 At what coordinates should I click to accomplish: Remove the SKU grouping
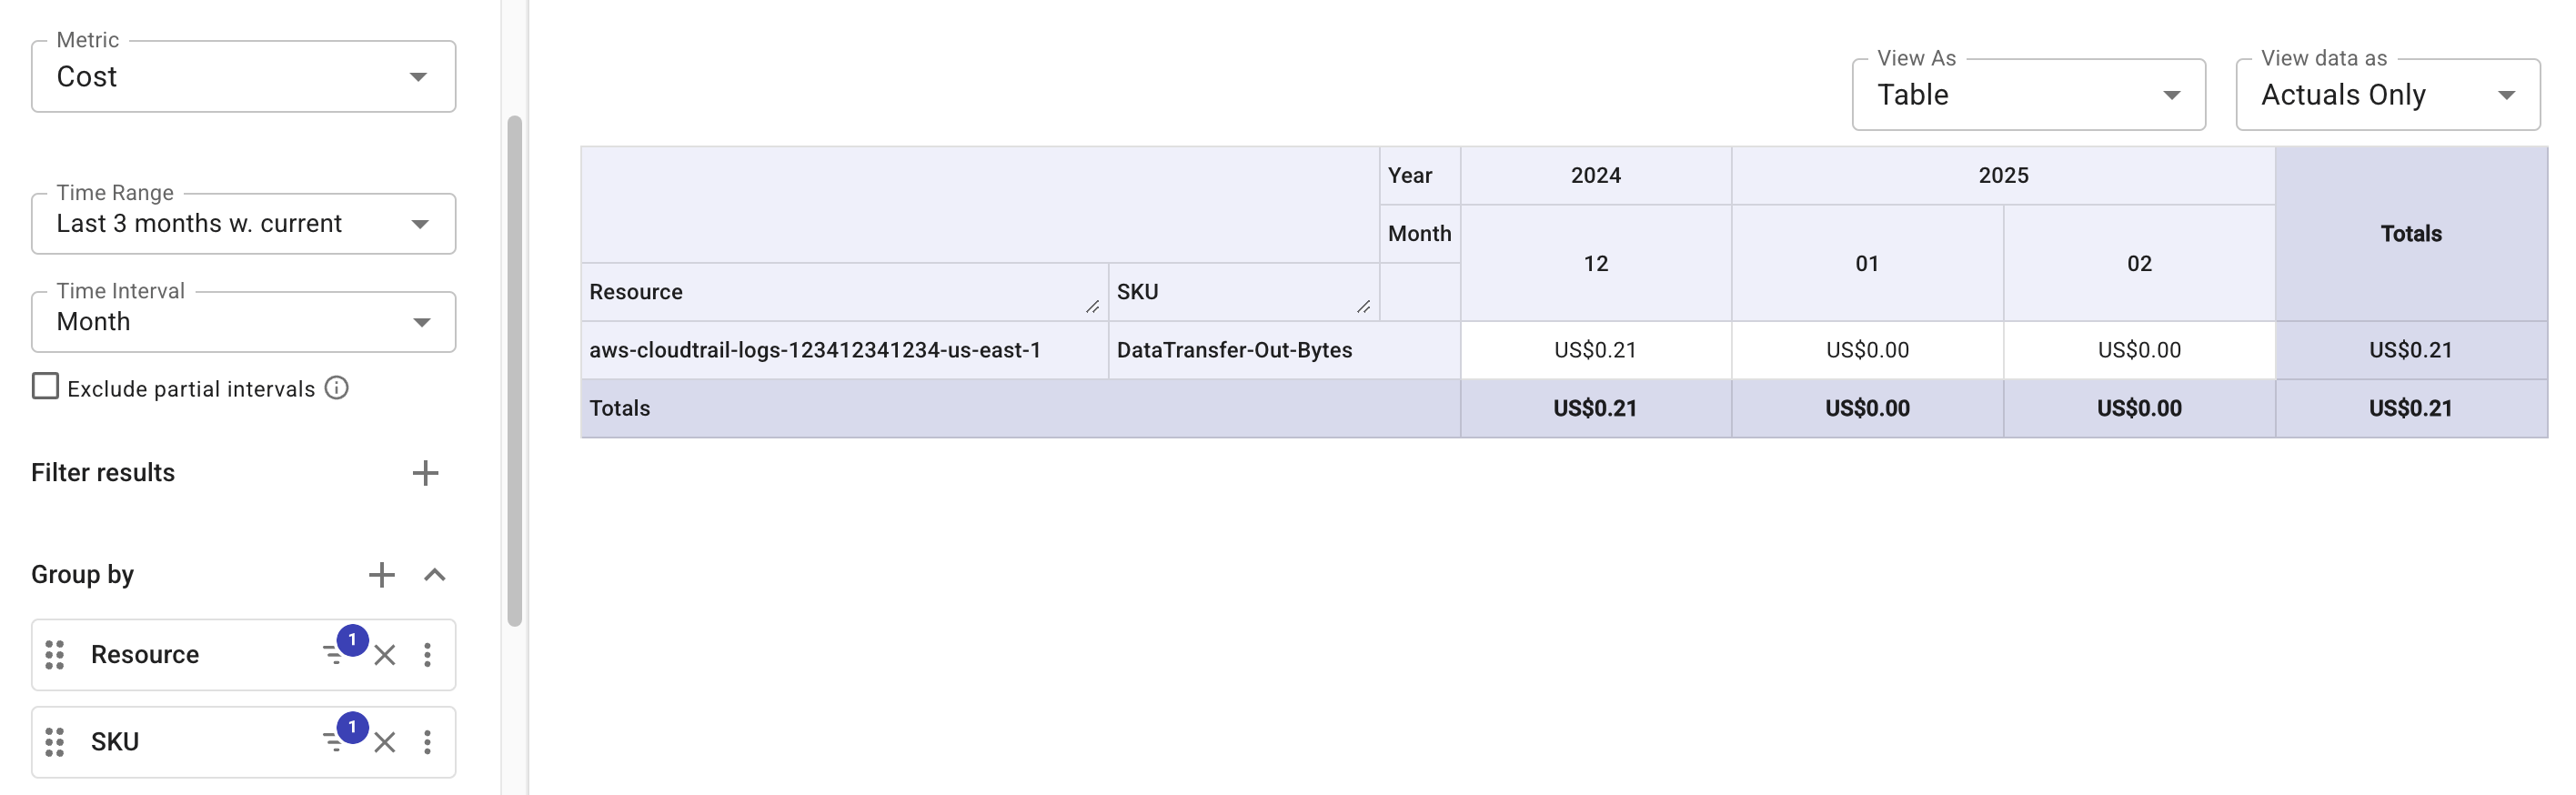point(385,742)
